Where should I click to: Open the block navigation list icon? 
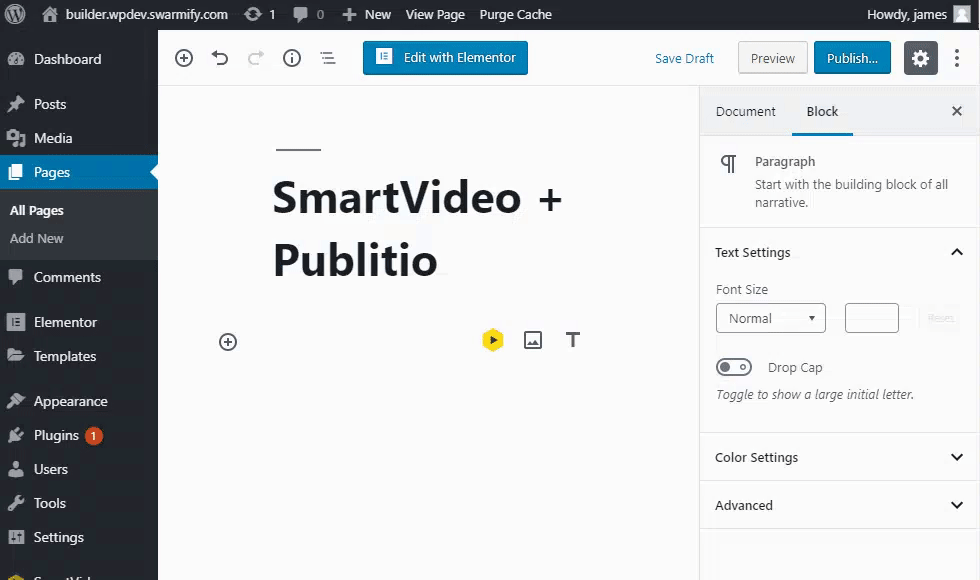pos(328,58)
